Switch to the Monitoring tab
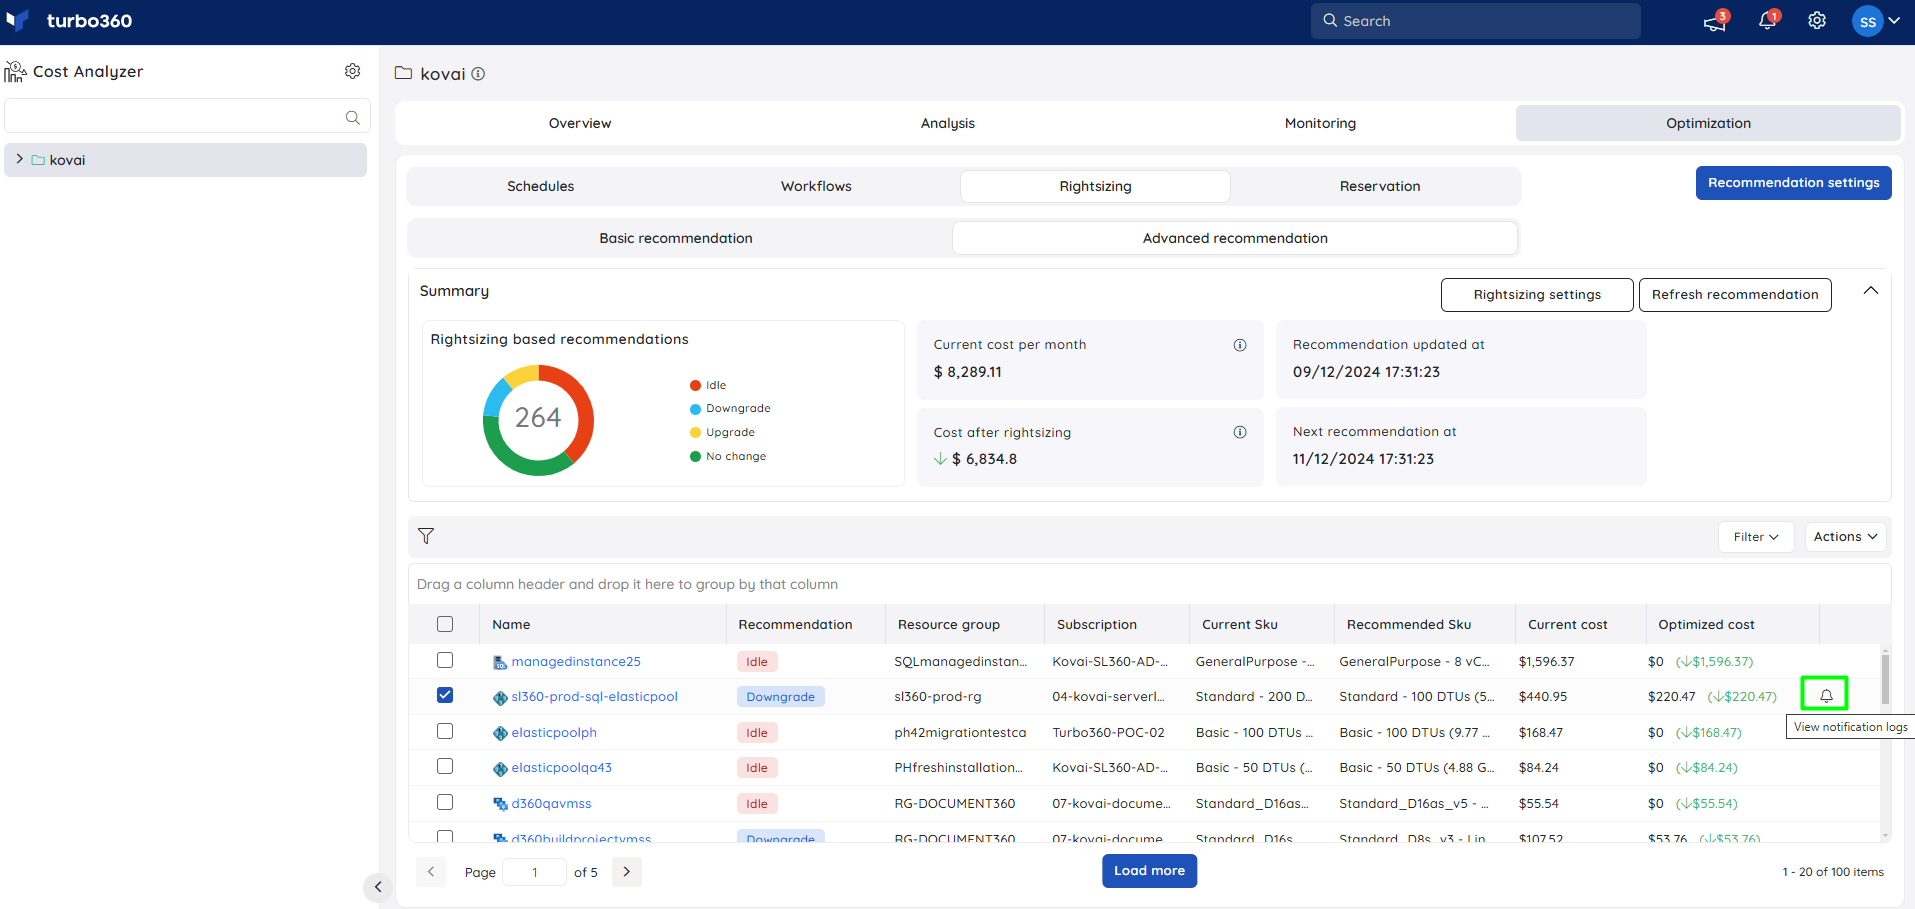 [x=1320, y=123]
